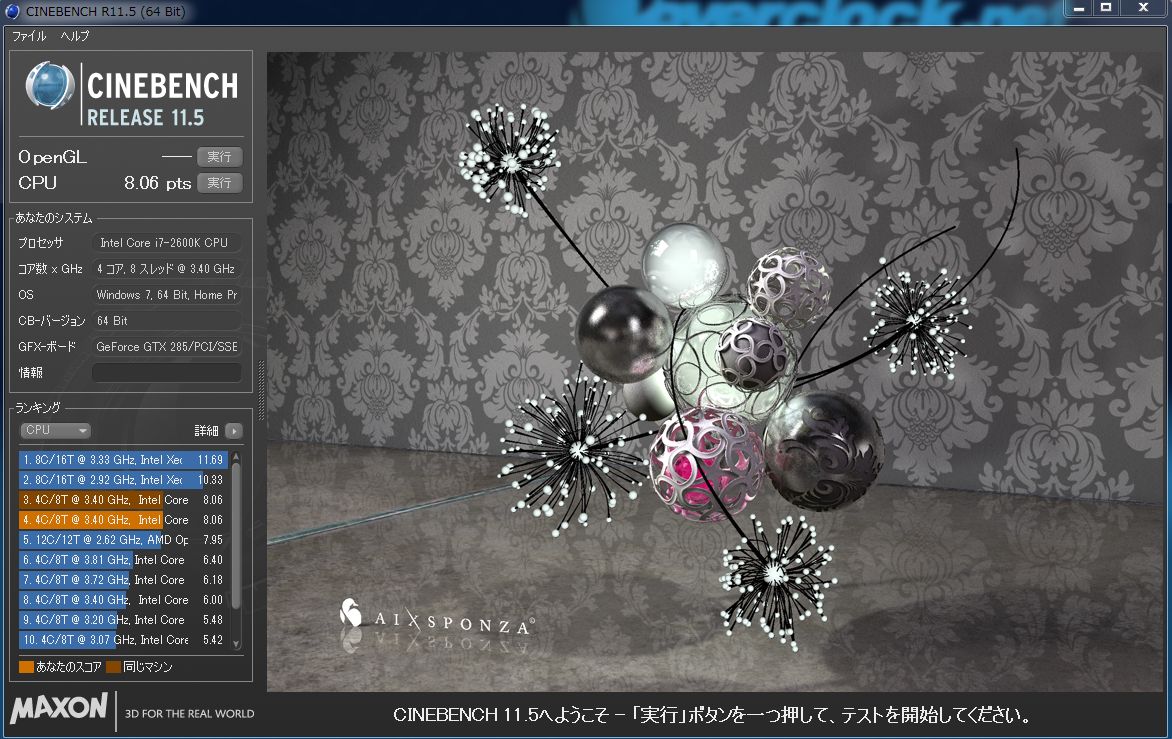
Task: Click the MAXON logo
Action: (60, 707)
